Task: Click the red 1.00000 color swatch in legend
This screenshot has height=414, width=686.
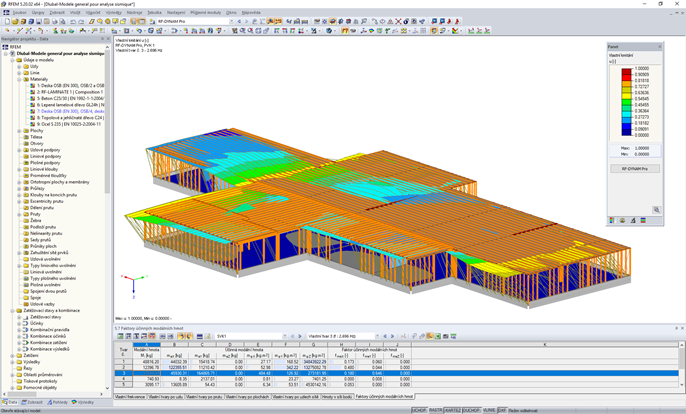Action: pos(626,71)
